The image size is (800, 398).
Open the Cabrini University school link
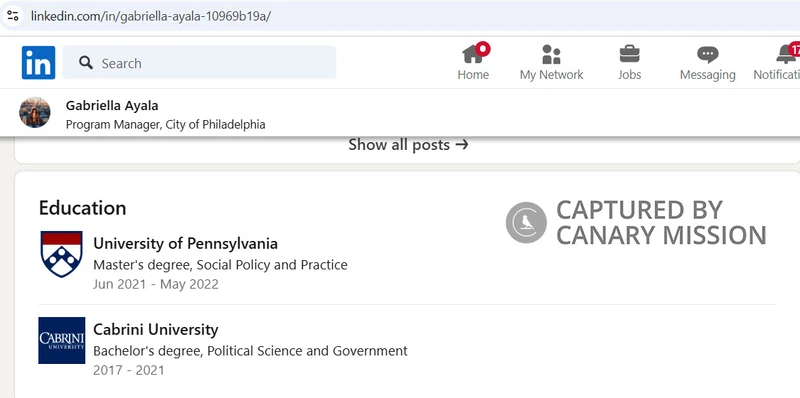156,330
